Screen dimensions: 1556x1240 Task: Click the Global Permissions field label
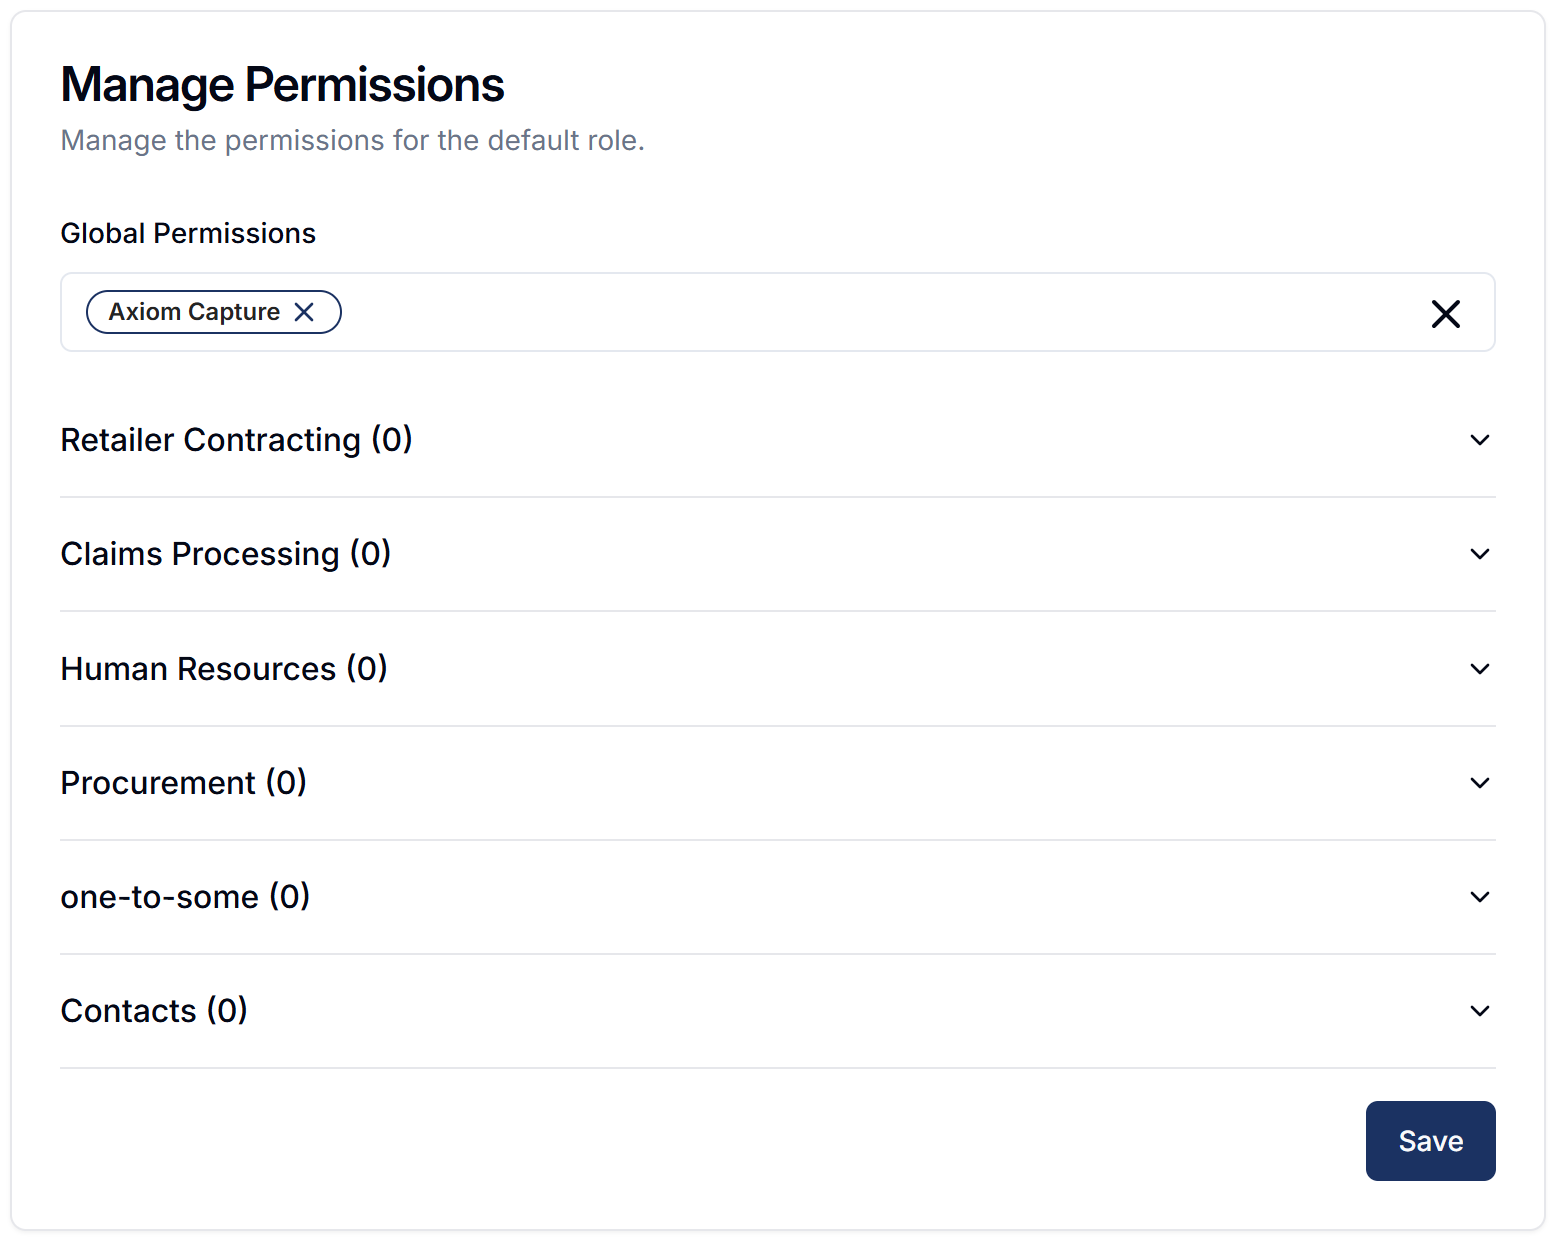[188, 233]
